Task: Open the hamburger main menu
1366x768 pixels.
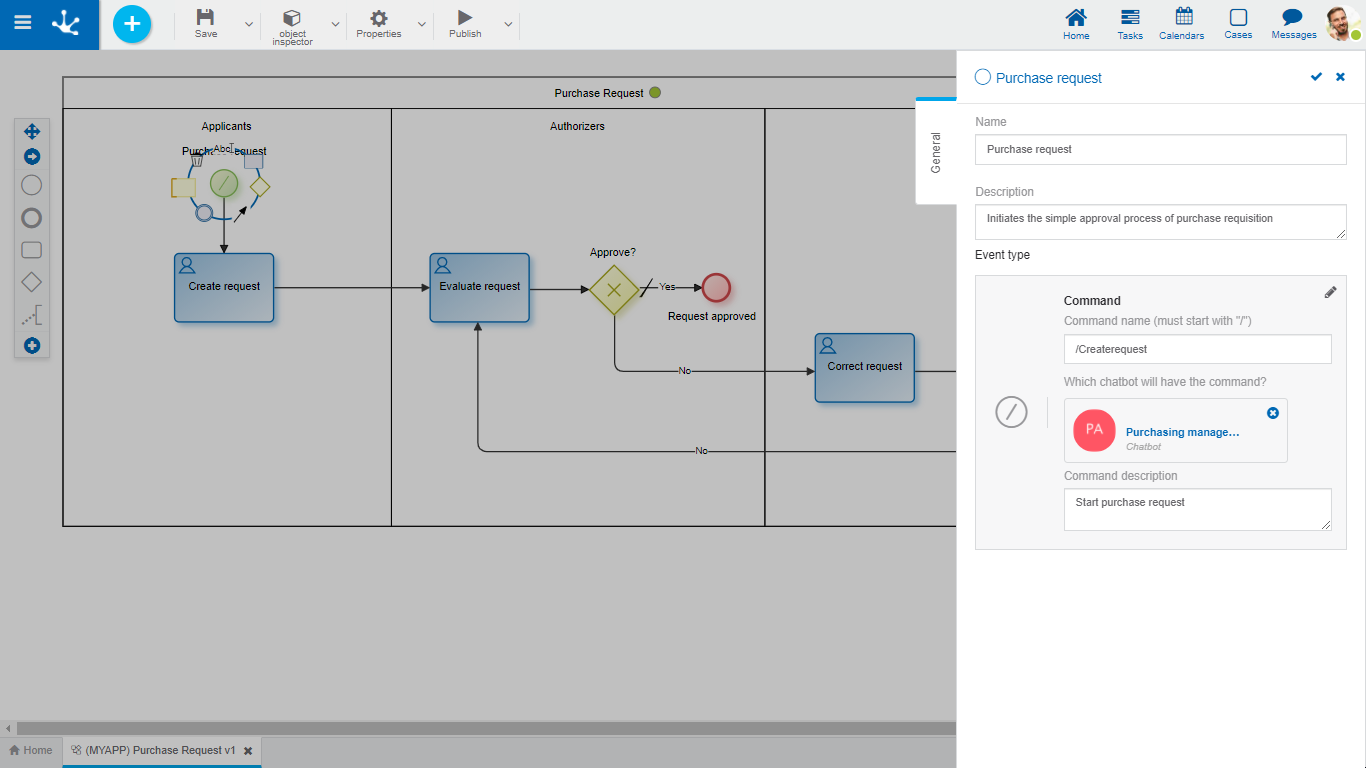Action: point(22,23)
